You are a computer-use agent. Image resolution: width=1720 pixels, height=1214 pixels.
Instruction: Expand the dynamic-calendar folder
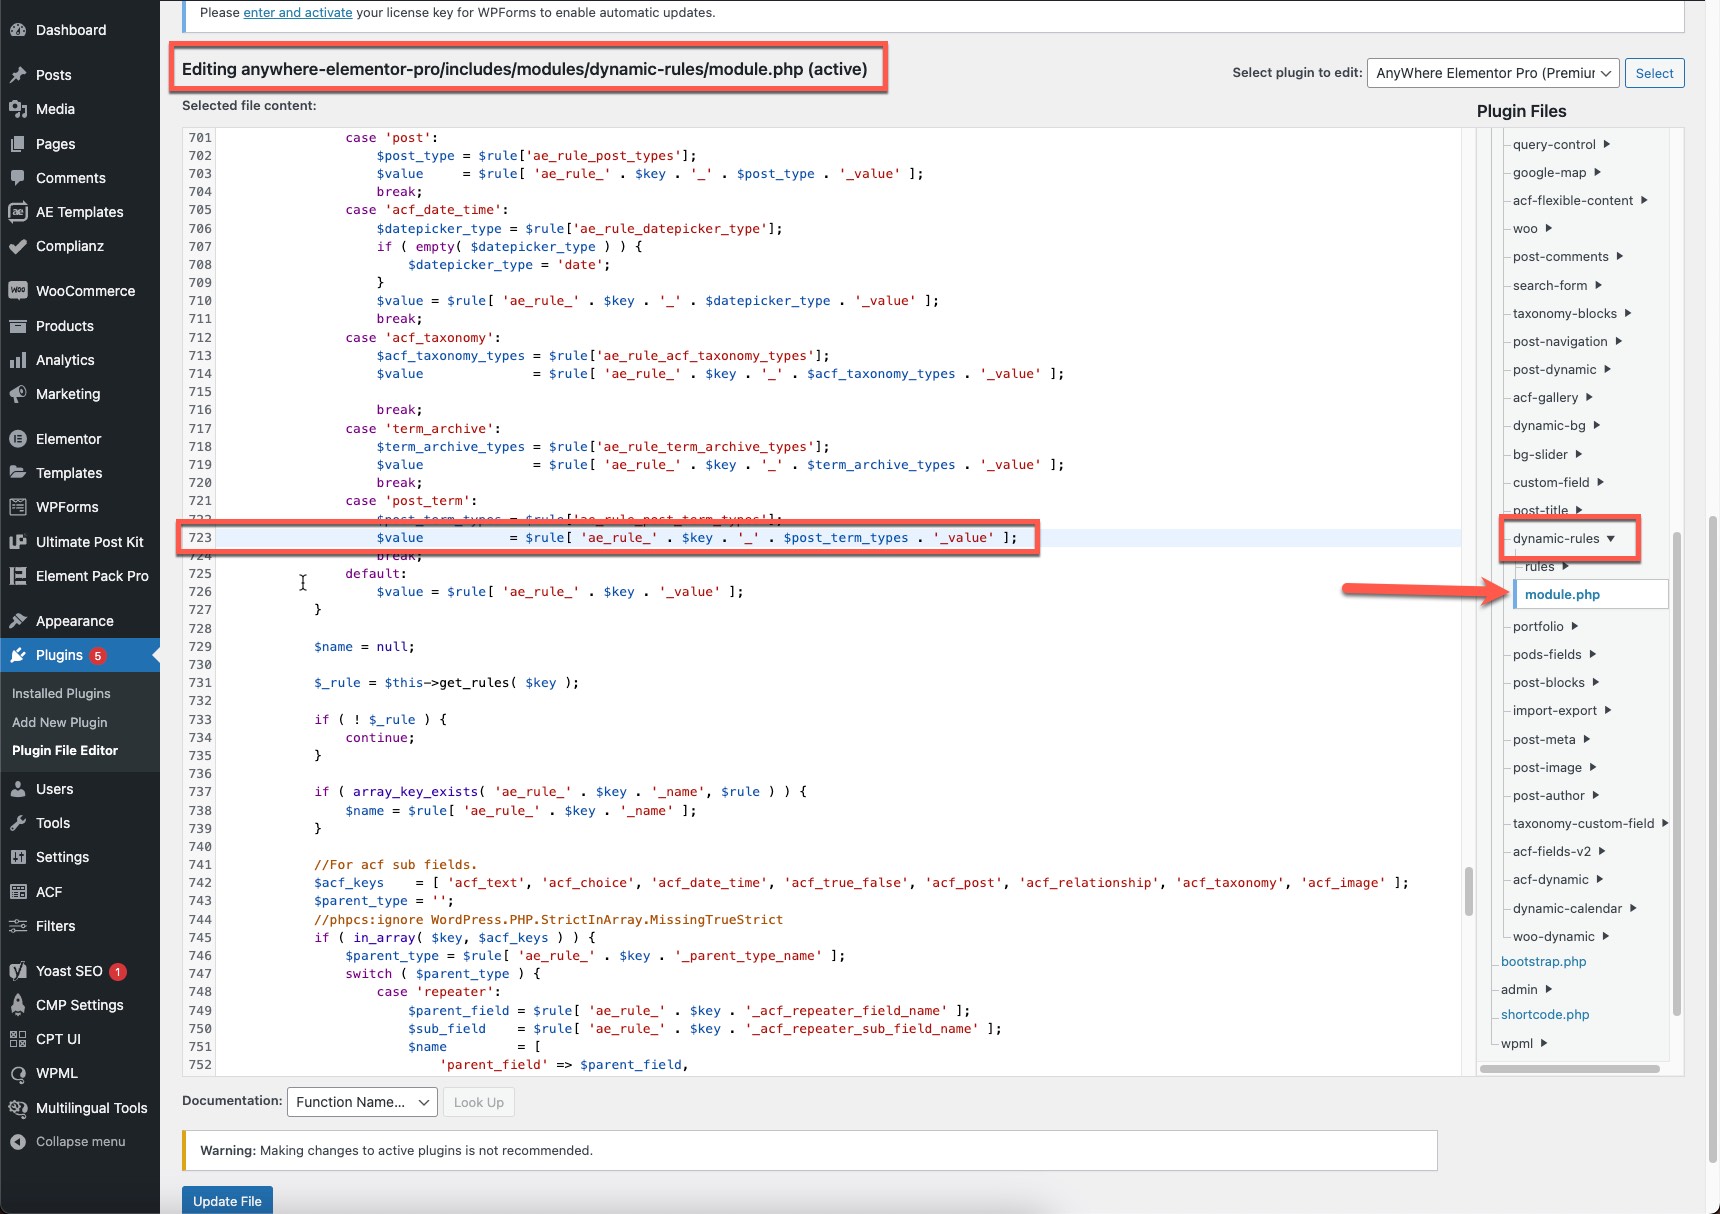(x=1633, y=908)
